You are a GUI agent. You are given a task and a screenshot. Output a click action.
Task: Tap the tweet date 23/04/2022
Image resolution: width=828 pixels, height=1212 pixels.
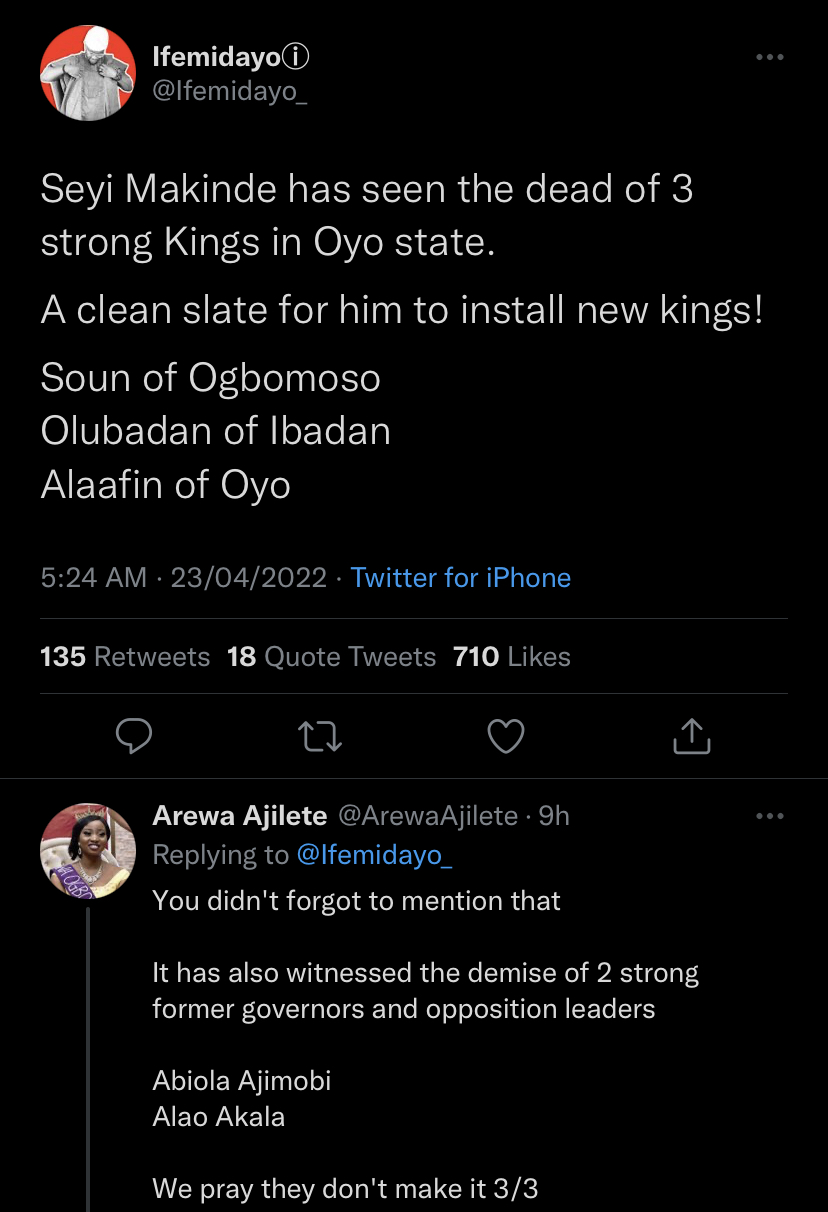pyautogui.click(x=249, y=577)
